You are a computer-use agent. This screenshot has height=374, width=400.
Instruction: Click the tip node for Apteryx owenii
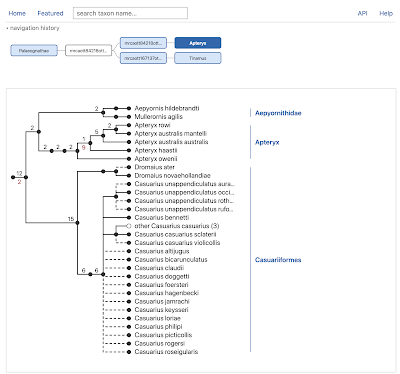click(129, 159)
